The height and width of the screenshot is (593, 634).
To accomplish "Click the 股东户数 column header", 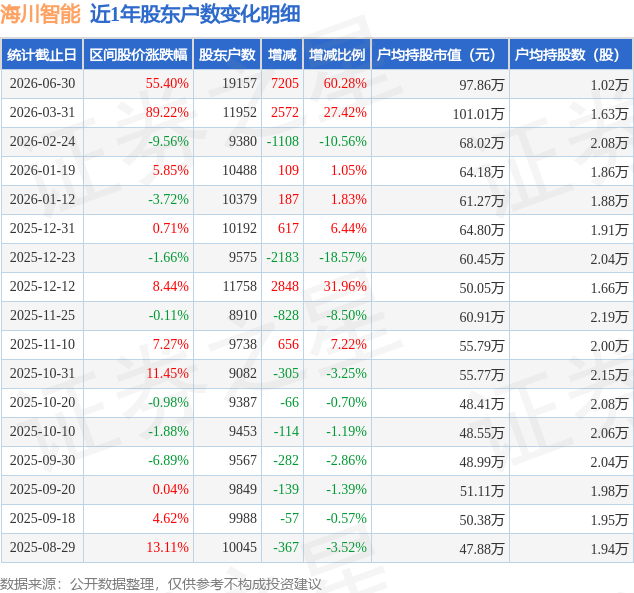I will point(227,55).
